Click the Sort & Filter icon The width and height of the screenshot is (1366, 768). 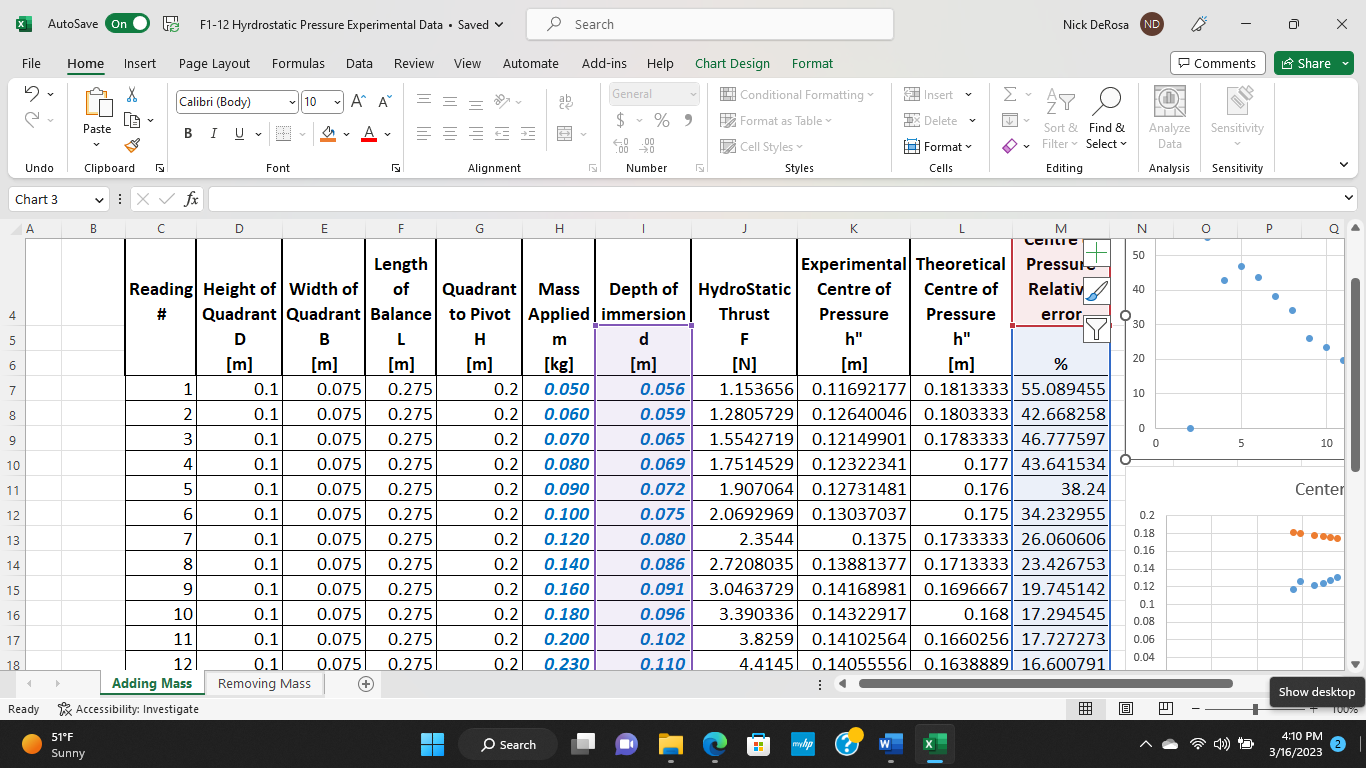1061,118
